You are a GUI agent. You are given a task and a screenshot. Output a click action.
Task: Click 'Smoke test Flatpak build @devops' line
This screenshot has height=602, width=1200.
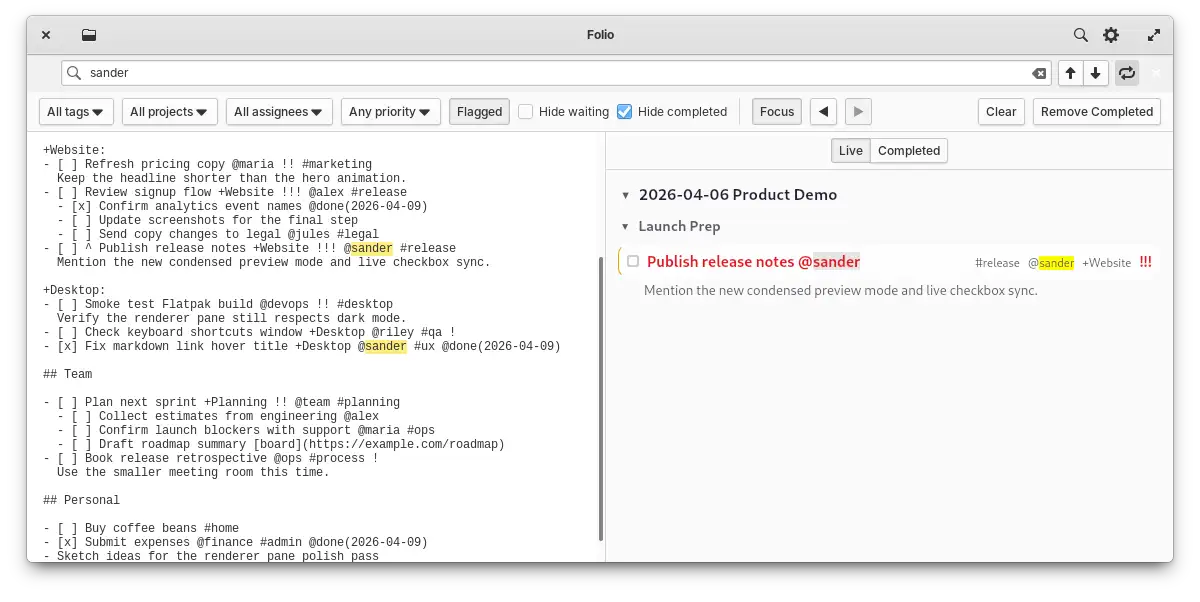coord(218,304)
